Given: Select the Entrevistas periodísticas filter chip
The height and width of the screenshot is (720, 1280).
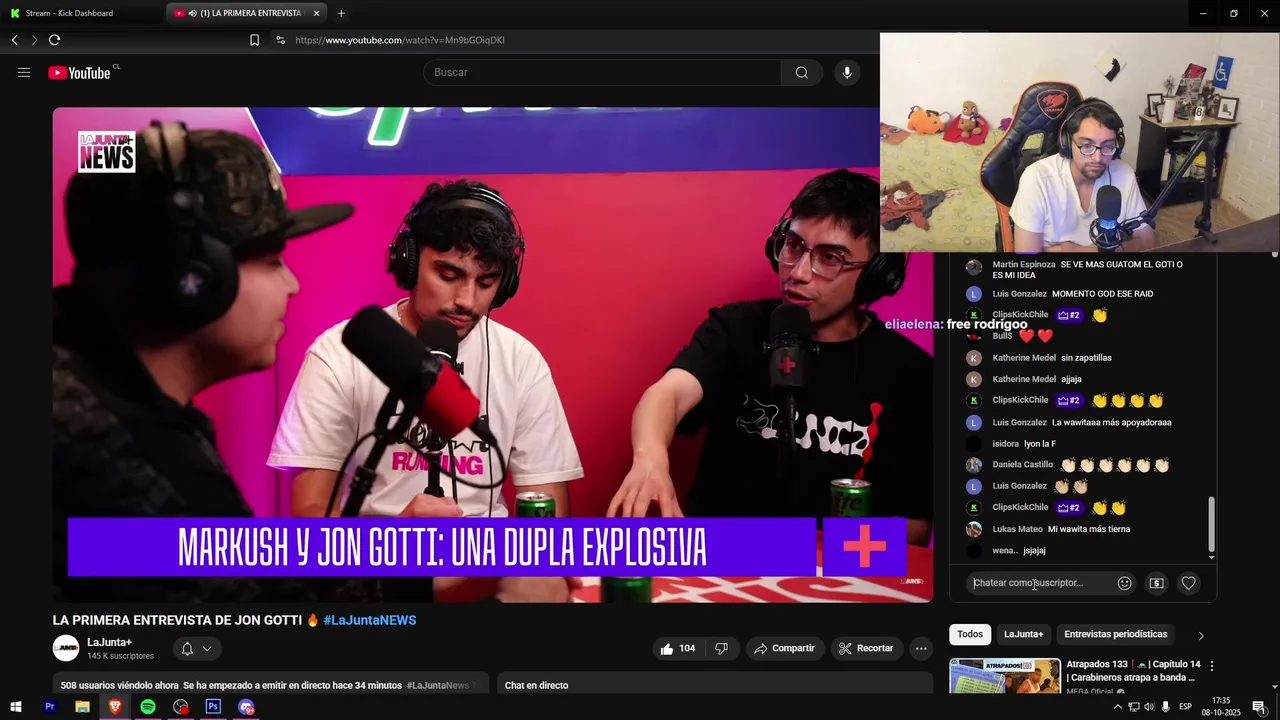Looking at the screenshot, I should (1115, 634).
